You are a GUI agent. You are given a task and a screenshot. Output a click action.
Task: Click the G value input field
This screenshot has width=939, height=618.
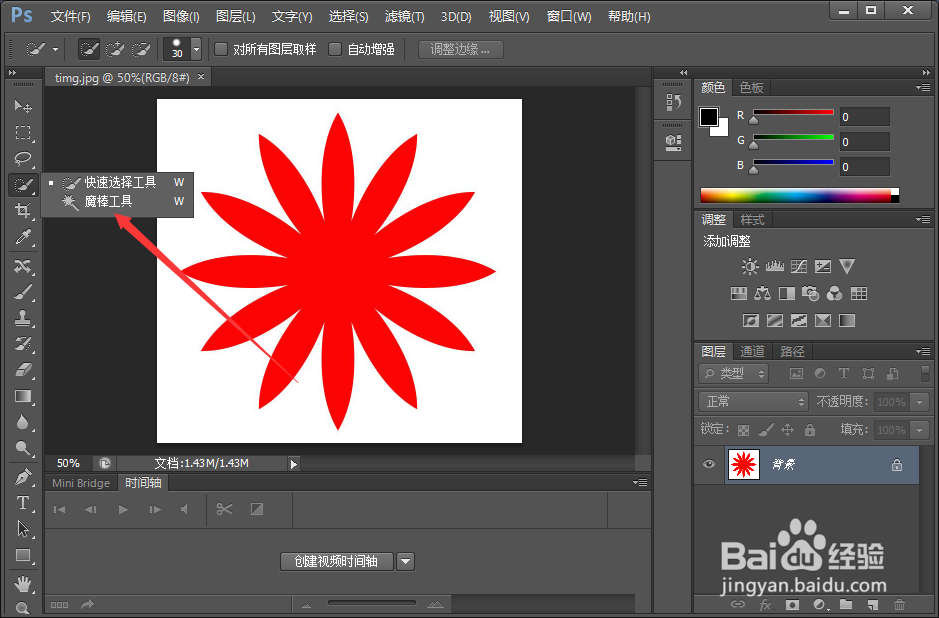click(x=864, y=142)
